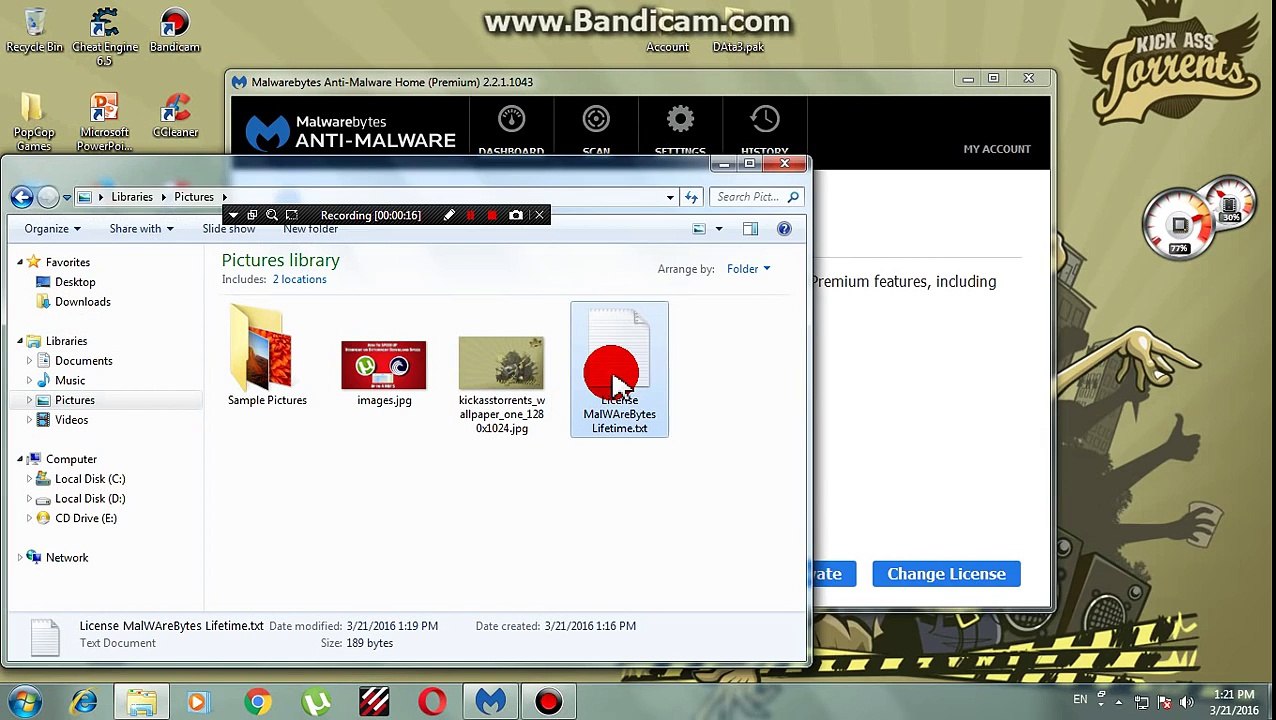The image size is (1276, 720).
Task: Click the Explorer Back arrow button
Action: (21, 197)
